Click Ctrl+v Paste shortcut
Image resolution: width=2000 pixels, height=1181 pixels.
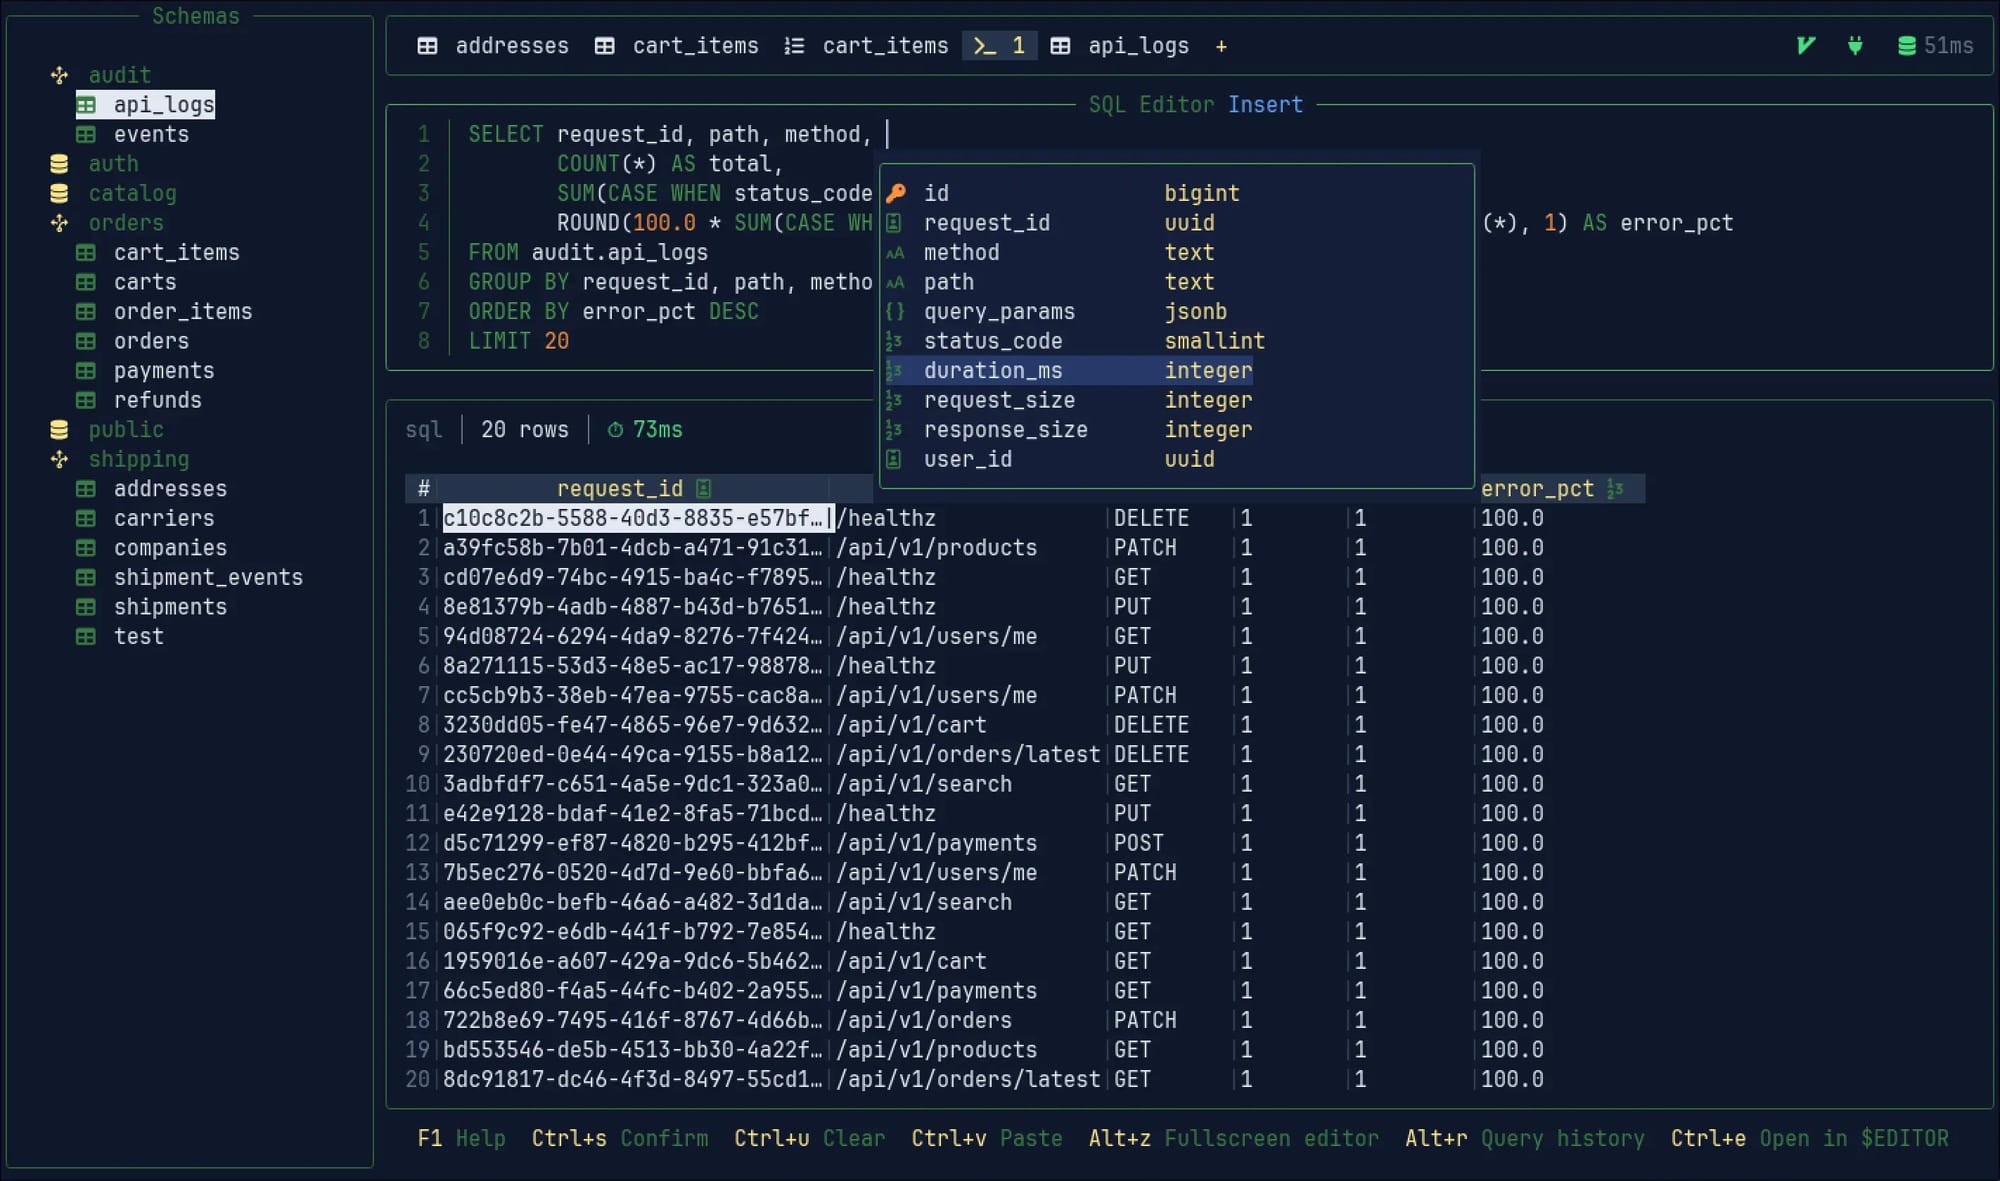pyautogui.click(x=987, y=1138)
